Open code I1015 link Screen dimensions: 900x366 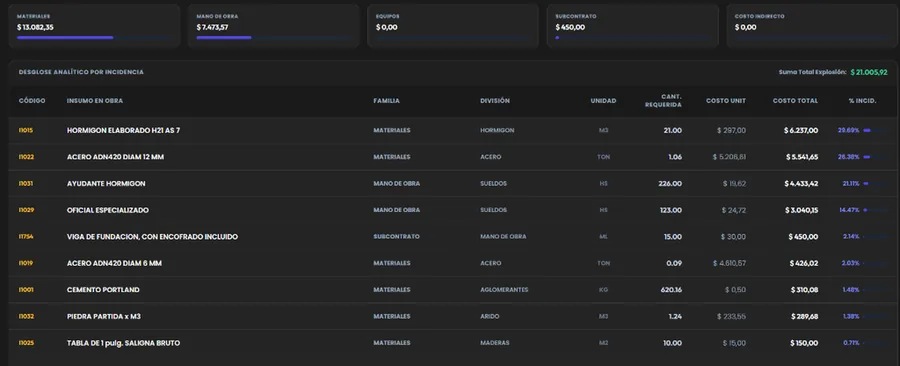(26, 130)
